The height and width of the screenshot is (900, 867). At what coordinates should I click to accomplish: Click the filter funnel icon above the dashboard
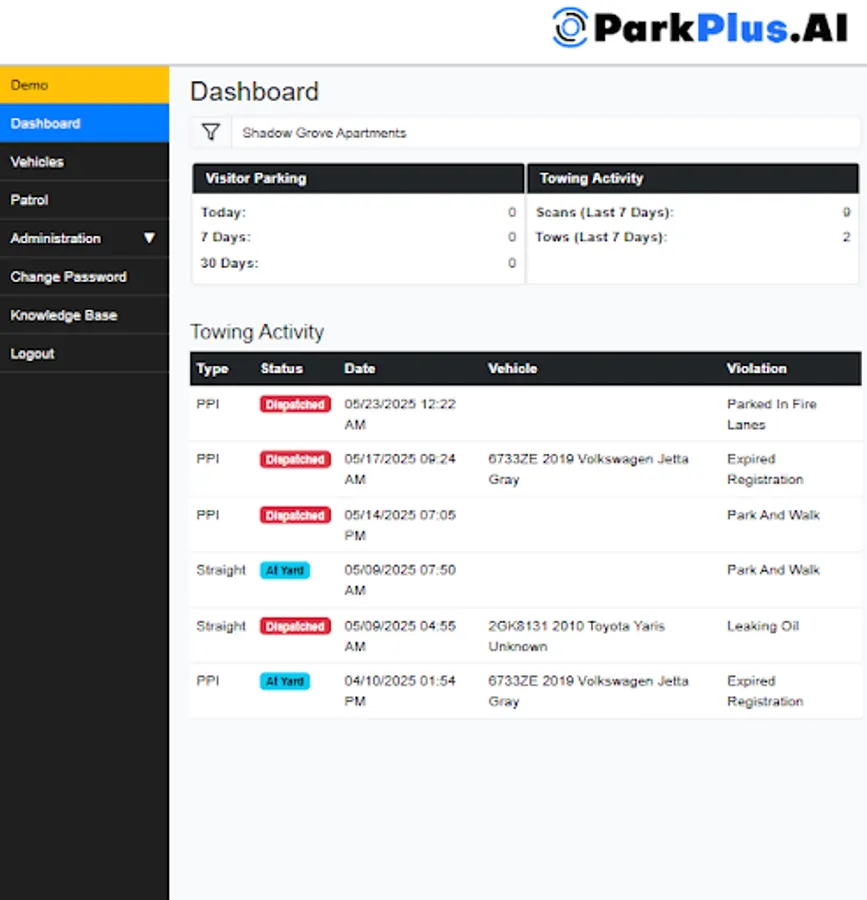[210, 131]
